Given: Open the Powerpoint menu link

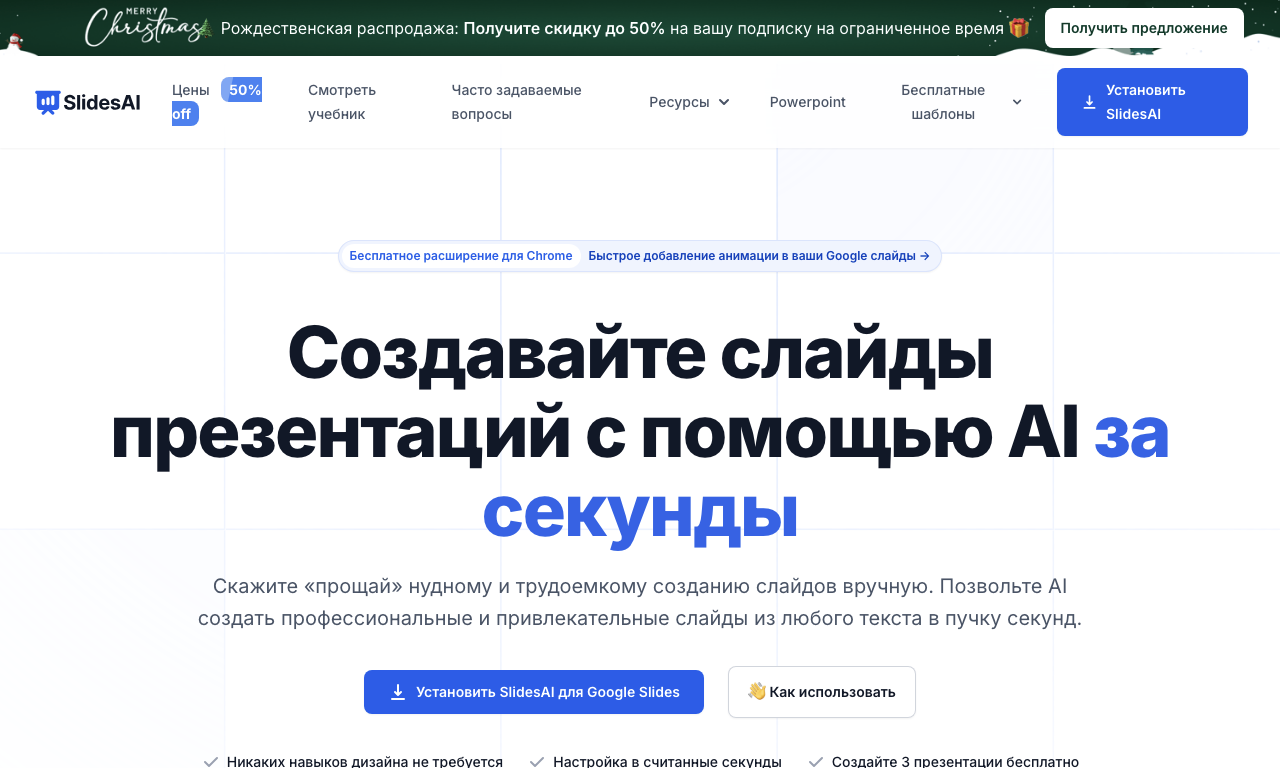Looking at the screenshot, I should pyautogui.click(x=808, y=102).
